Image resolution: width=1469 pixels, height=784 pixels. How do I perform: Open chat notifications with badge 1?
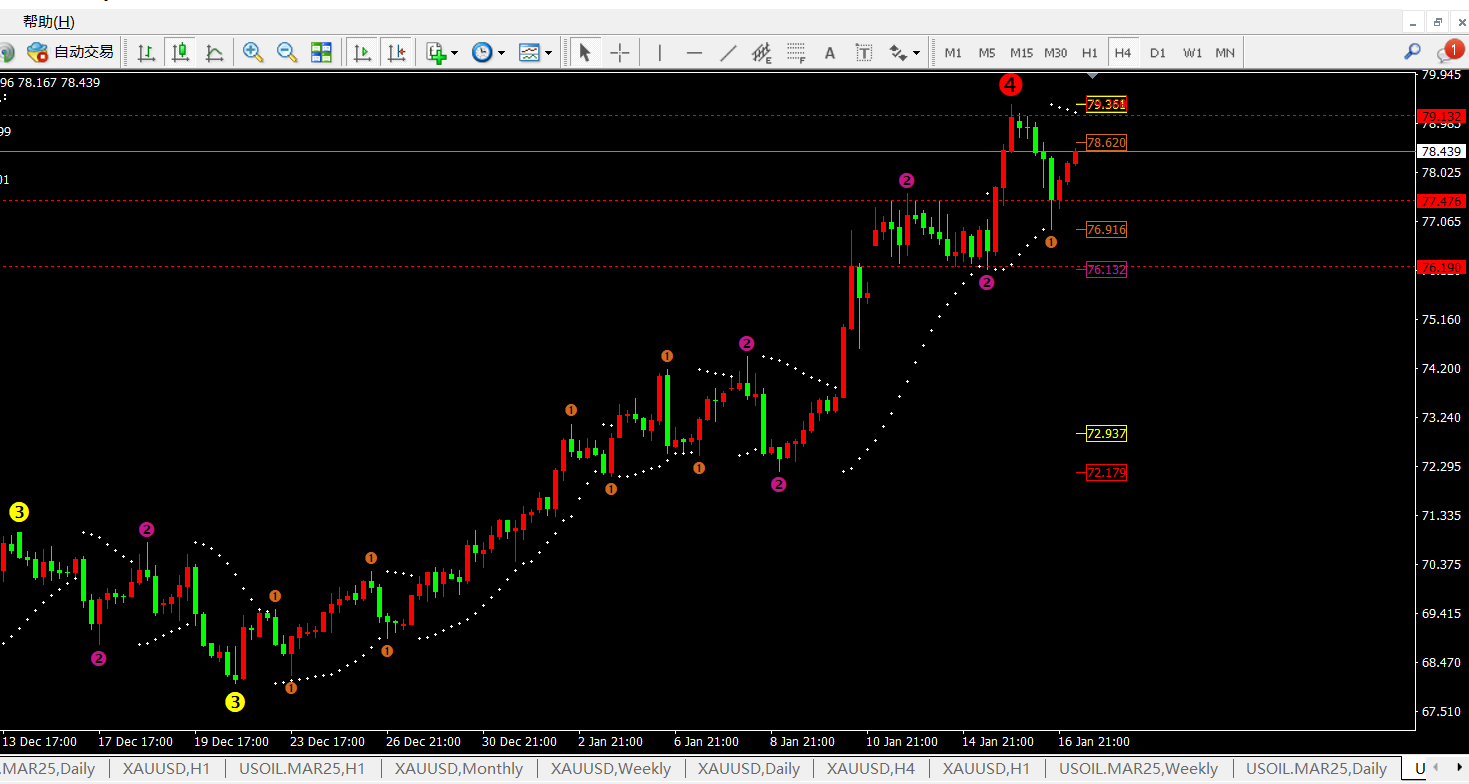(1448, 51)
